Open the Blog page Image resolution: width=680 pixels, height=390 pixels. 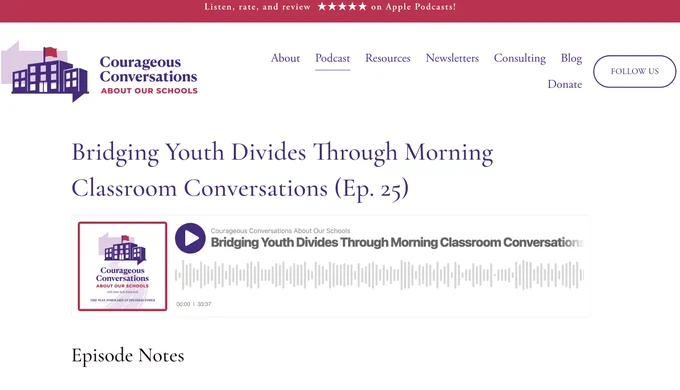[571, 58]
